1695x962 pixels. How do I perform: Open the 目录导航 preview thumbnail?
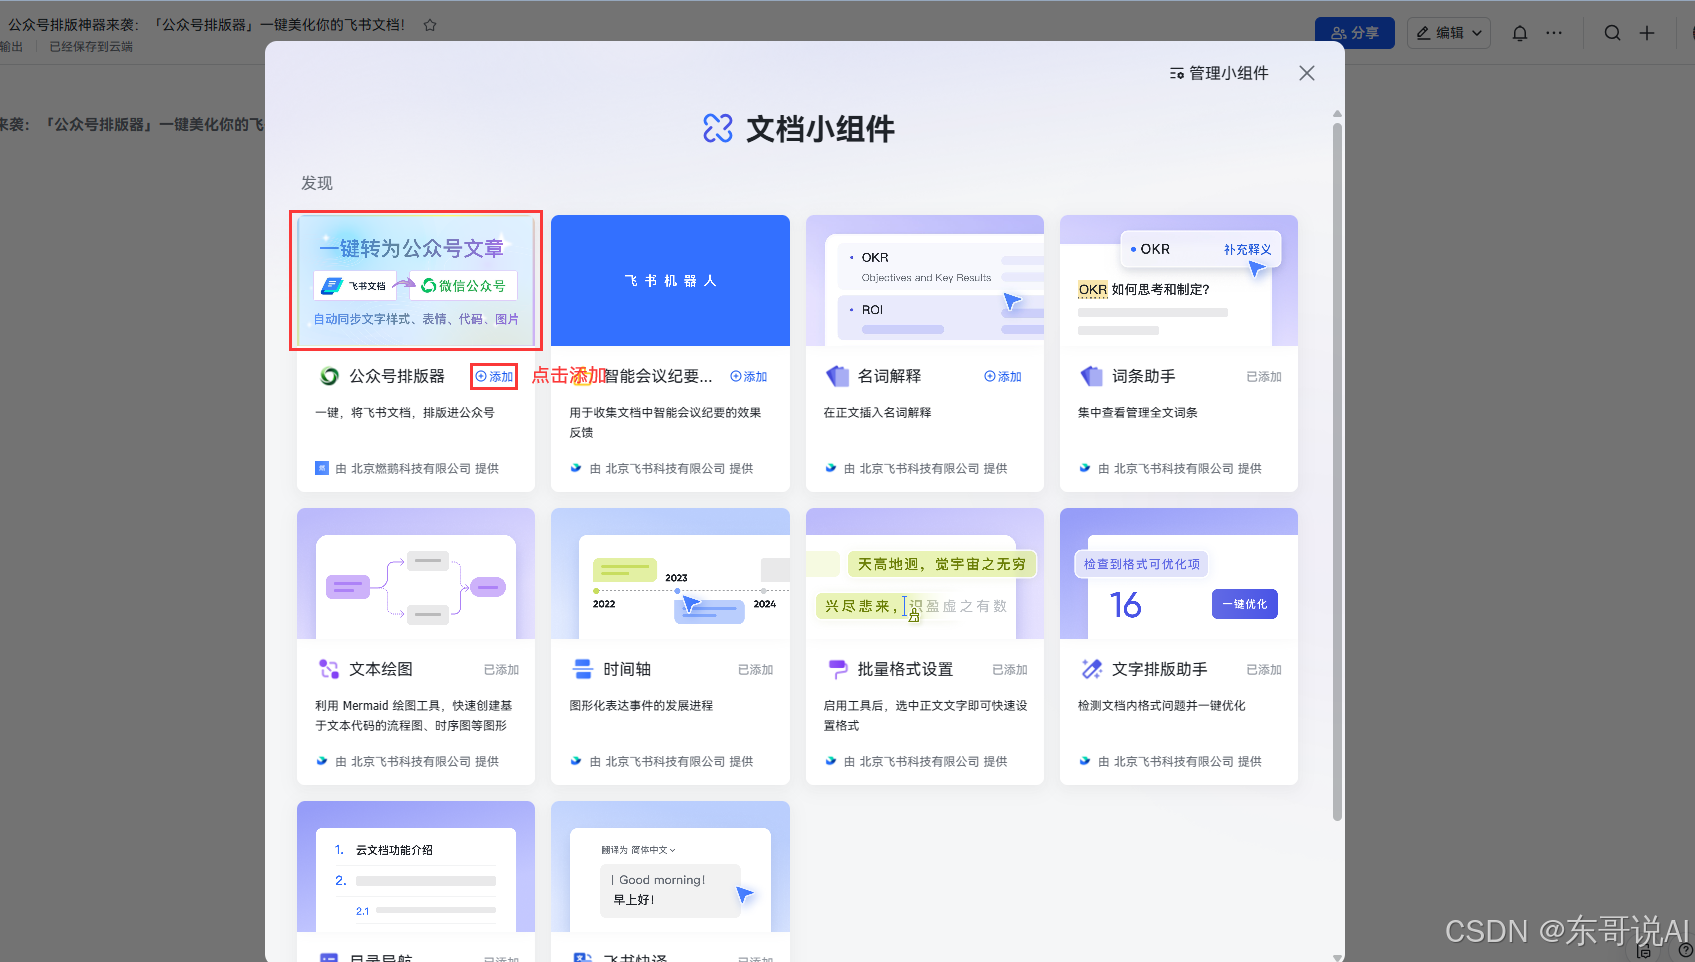(416, 867)
